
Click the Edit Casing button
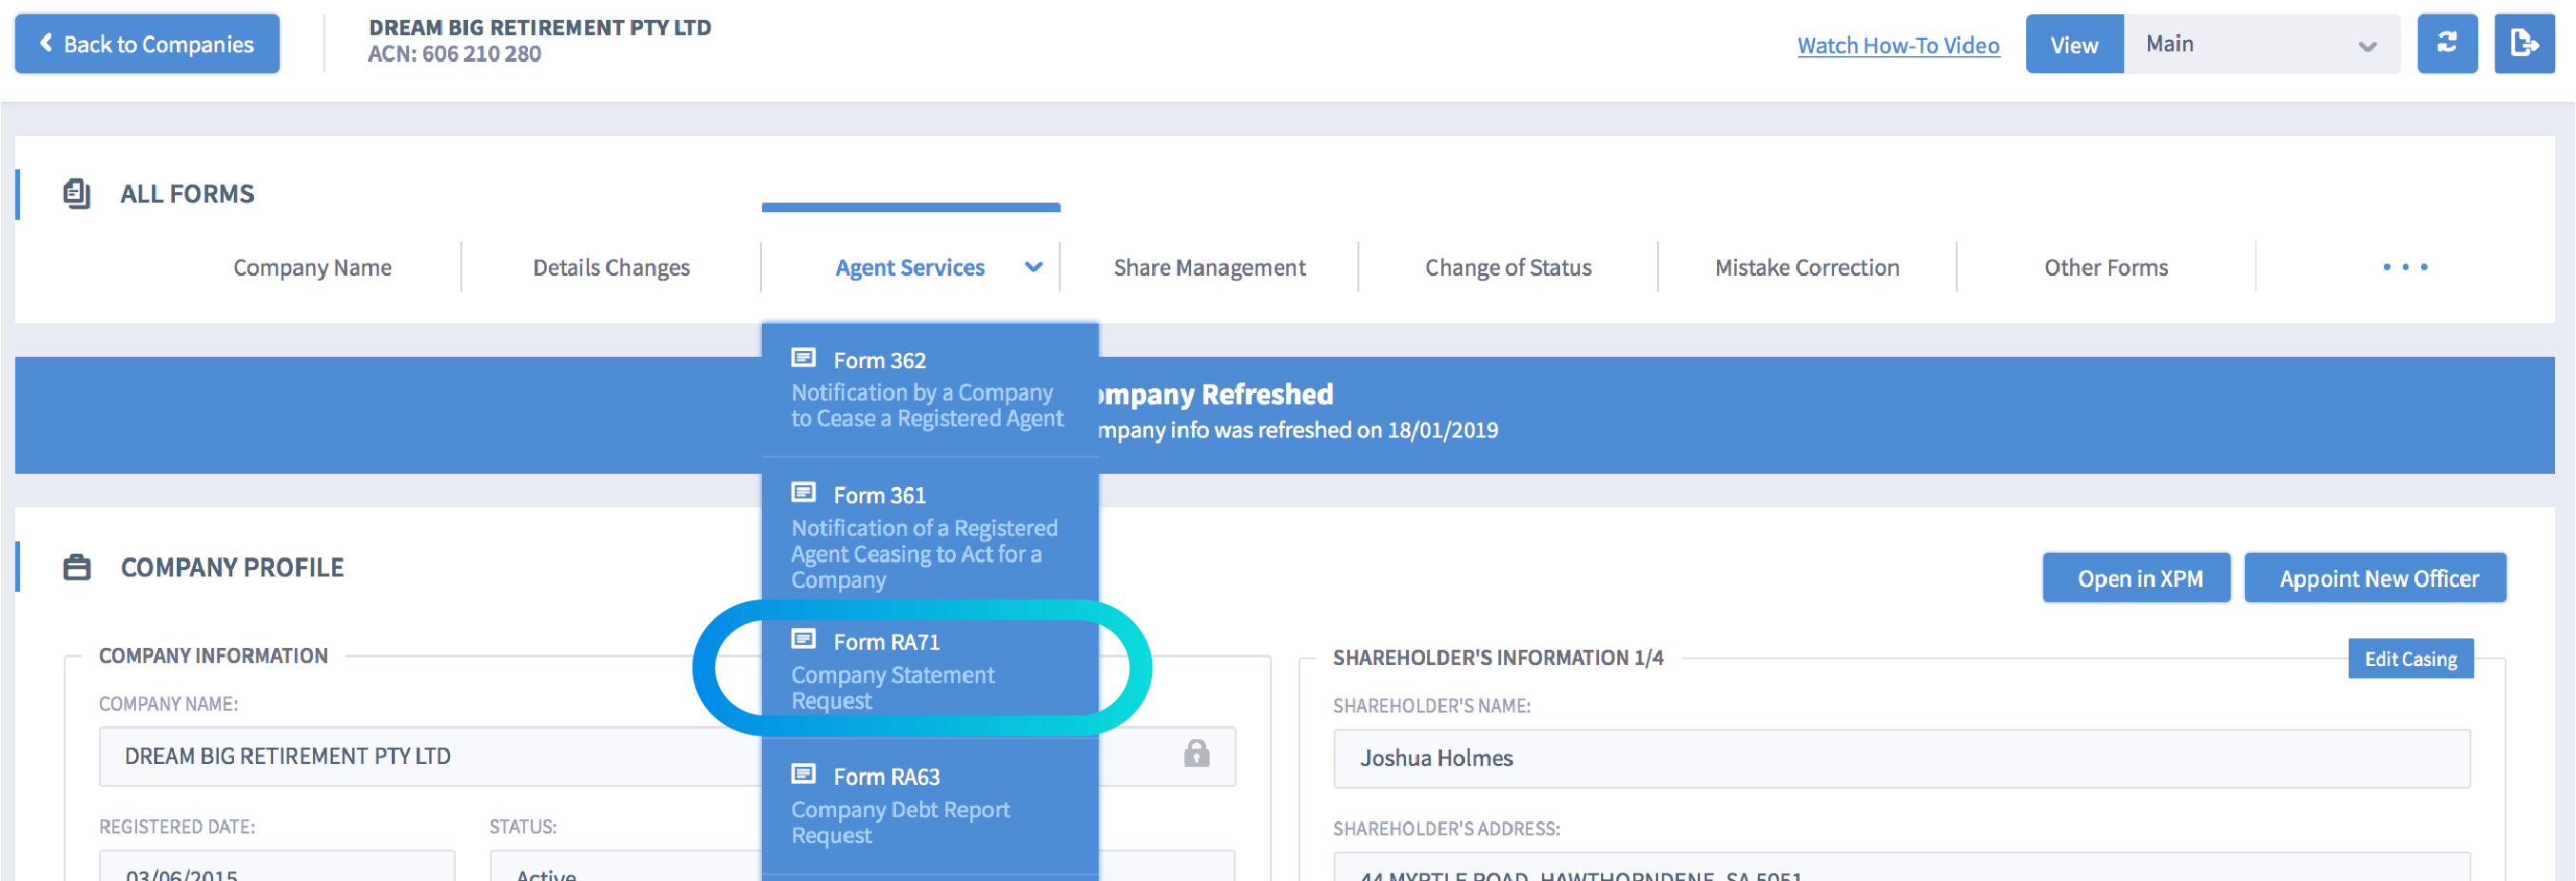2409,659
